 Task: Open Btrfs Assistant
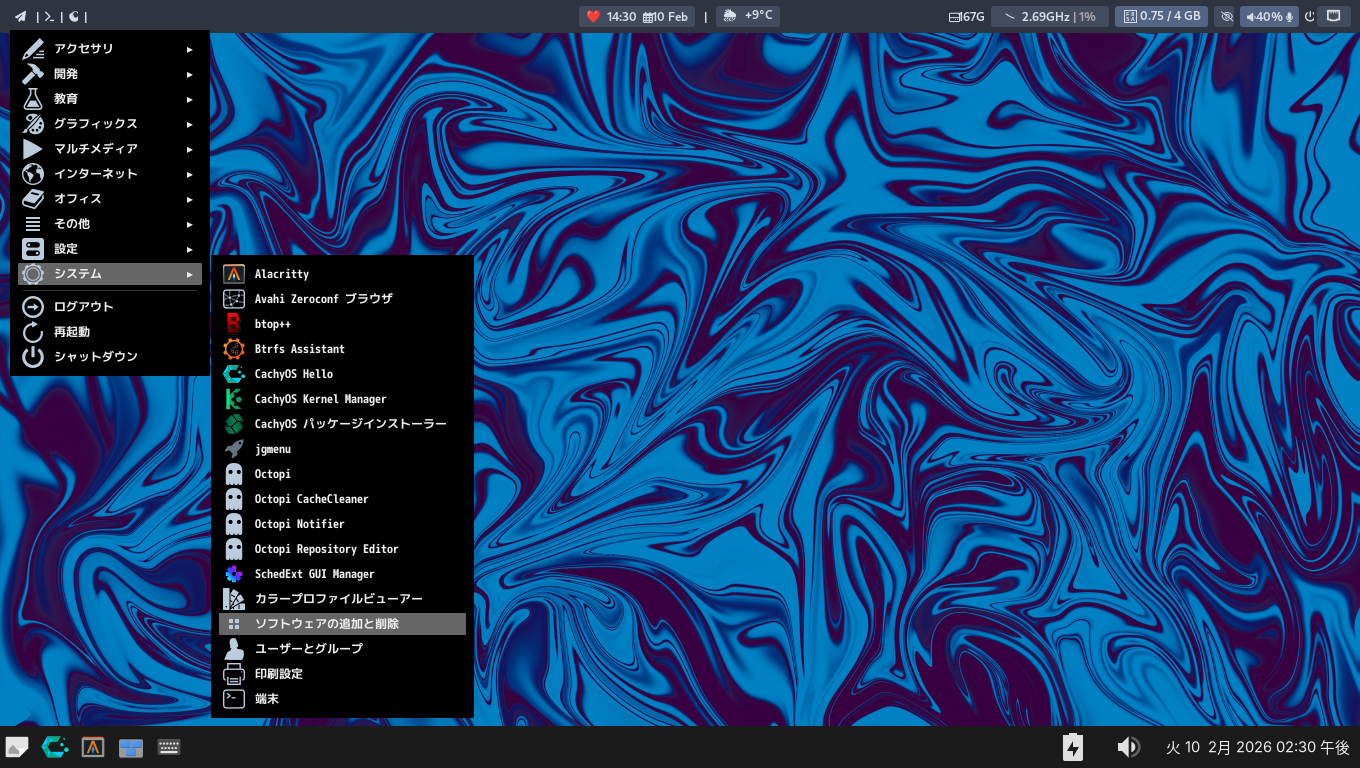coord(299,349)
